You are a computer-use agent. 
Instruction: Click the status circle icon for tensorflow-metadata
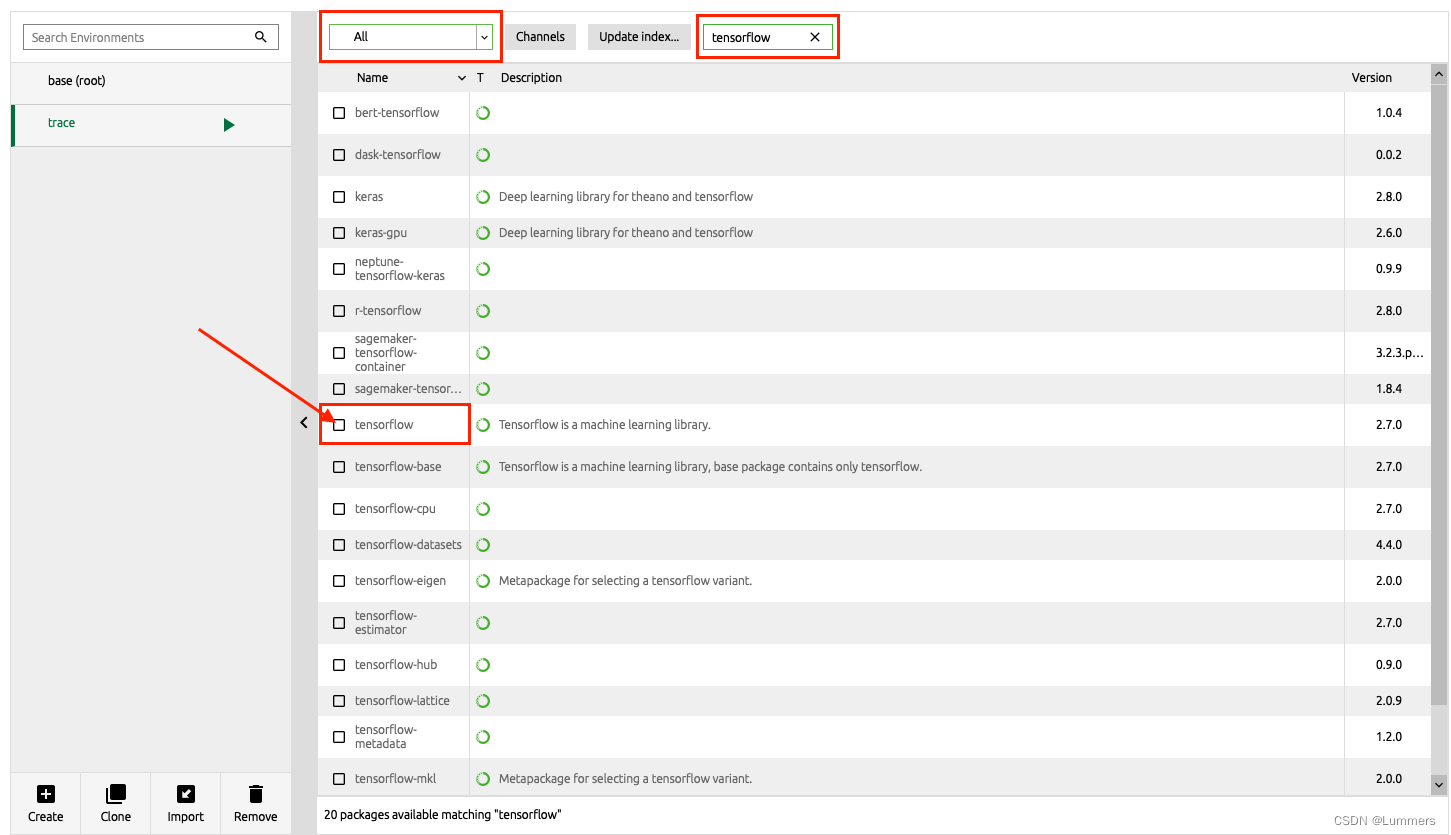[483, 737]
